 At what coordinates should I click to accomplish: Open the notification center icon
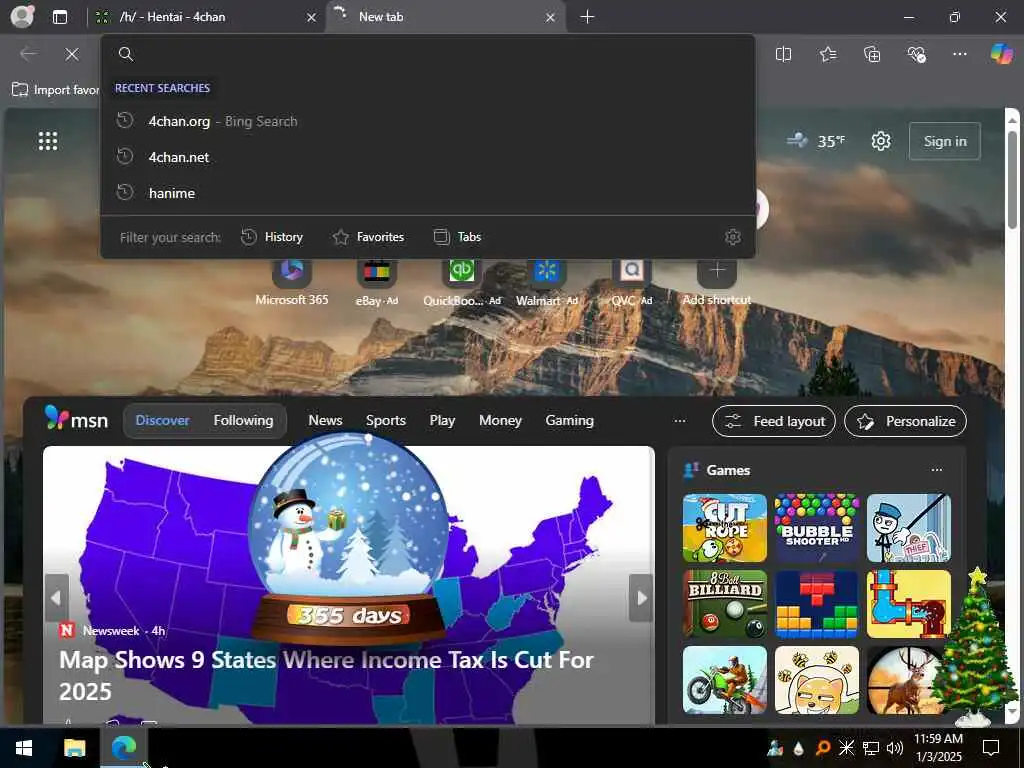click(x=991, y=748)
